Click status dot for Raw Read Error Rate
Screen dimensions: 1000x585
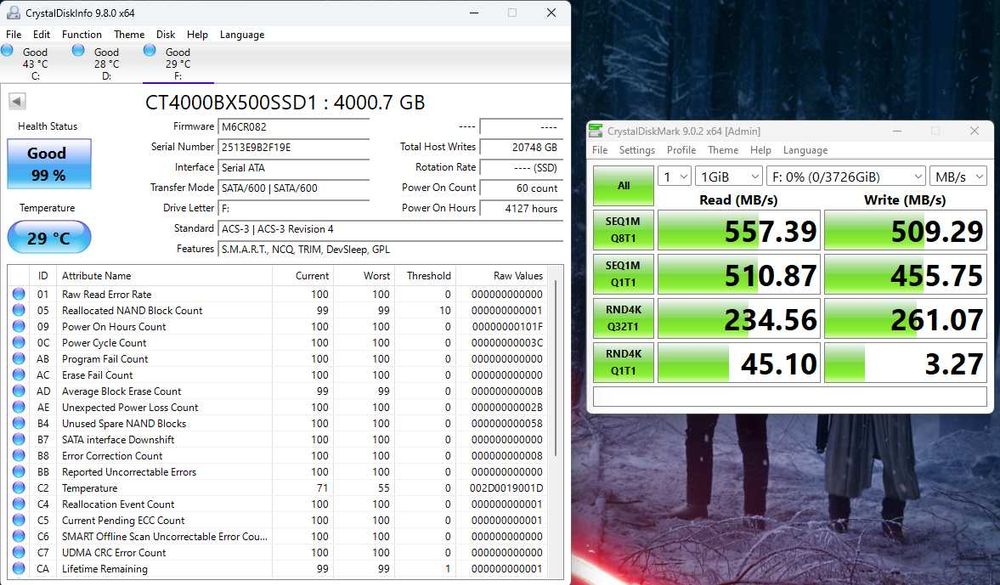click(x=18, y=294)
